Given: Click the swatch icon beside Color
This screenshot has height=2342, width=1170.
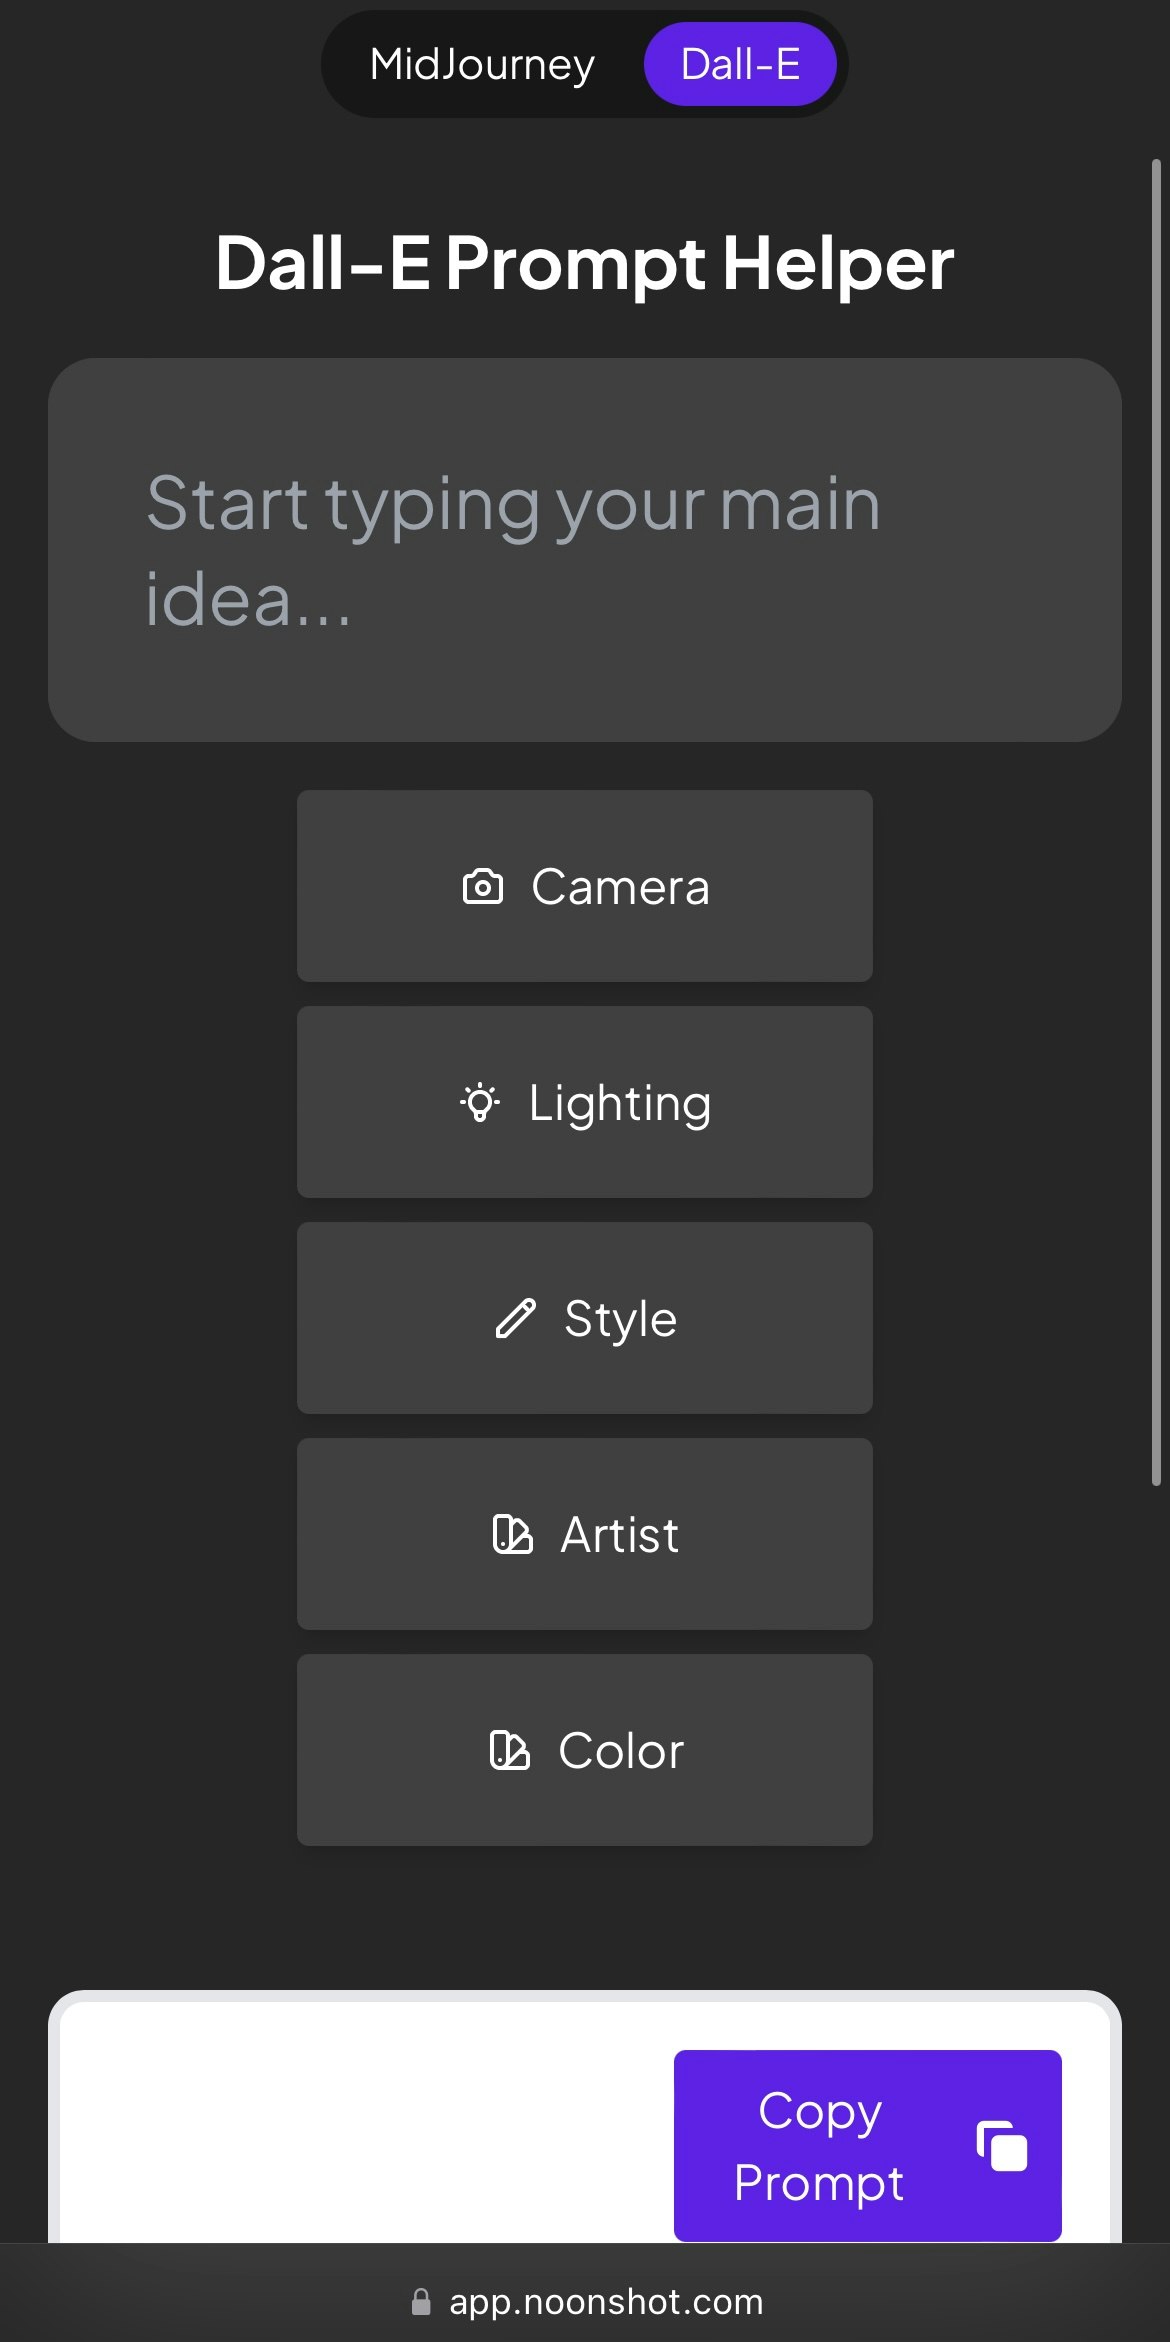Looking at the screenshot, I should coord(510,1750).
